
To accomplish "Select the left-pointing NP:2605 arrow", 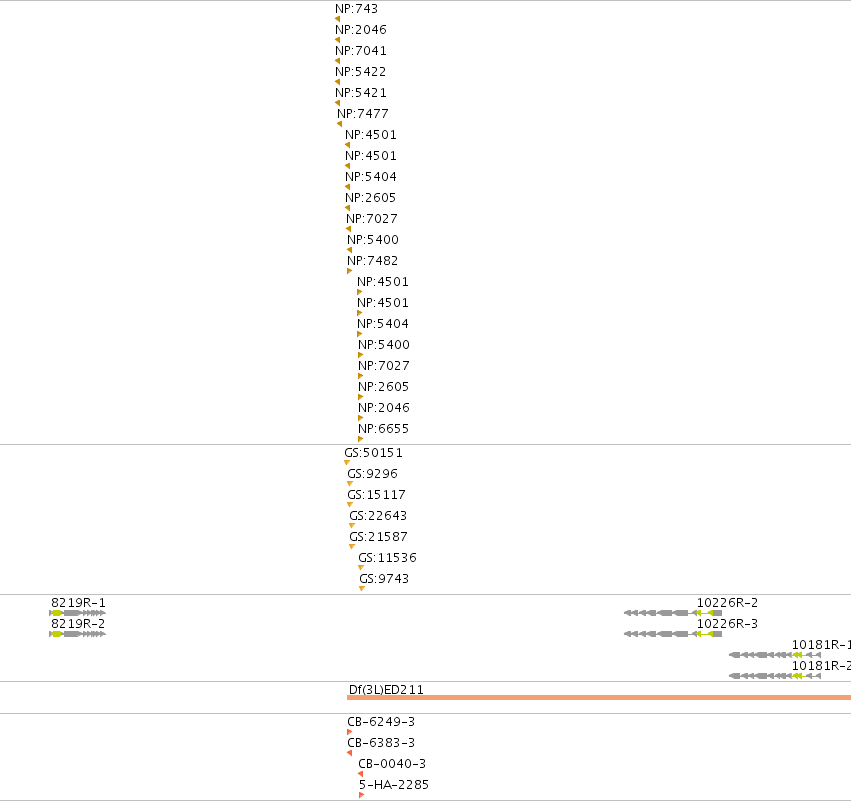I will pyautogui.click(x=347, y=208).
